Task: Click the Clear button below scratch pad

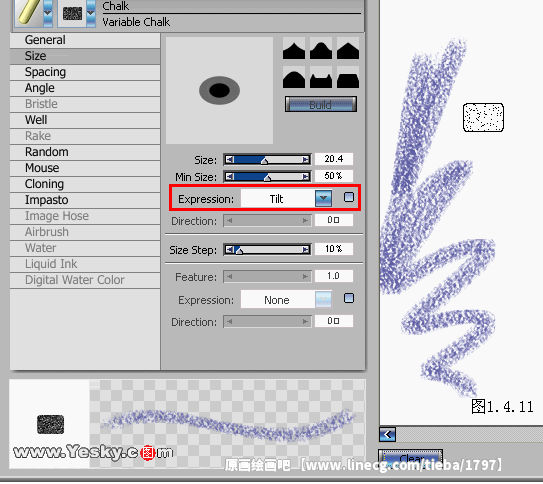Action: pyautogui.click(x=411, y=458)
